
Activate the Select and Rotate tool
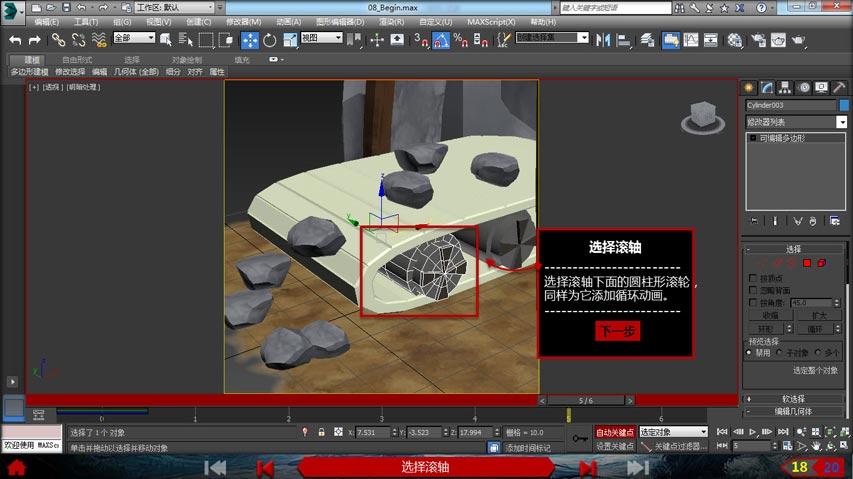[x=269, y=40]
